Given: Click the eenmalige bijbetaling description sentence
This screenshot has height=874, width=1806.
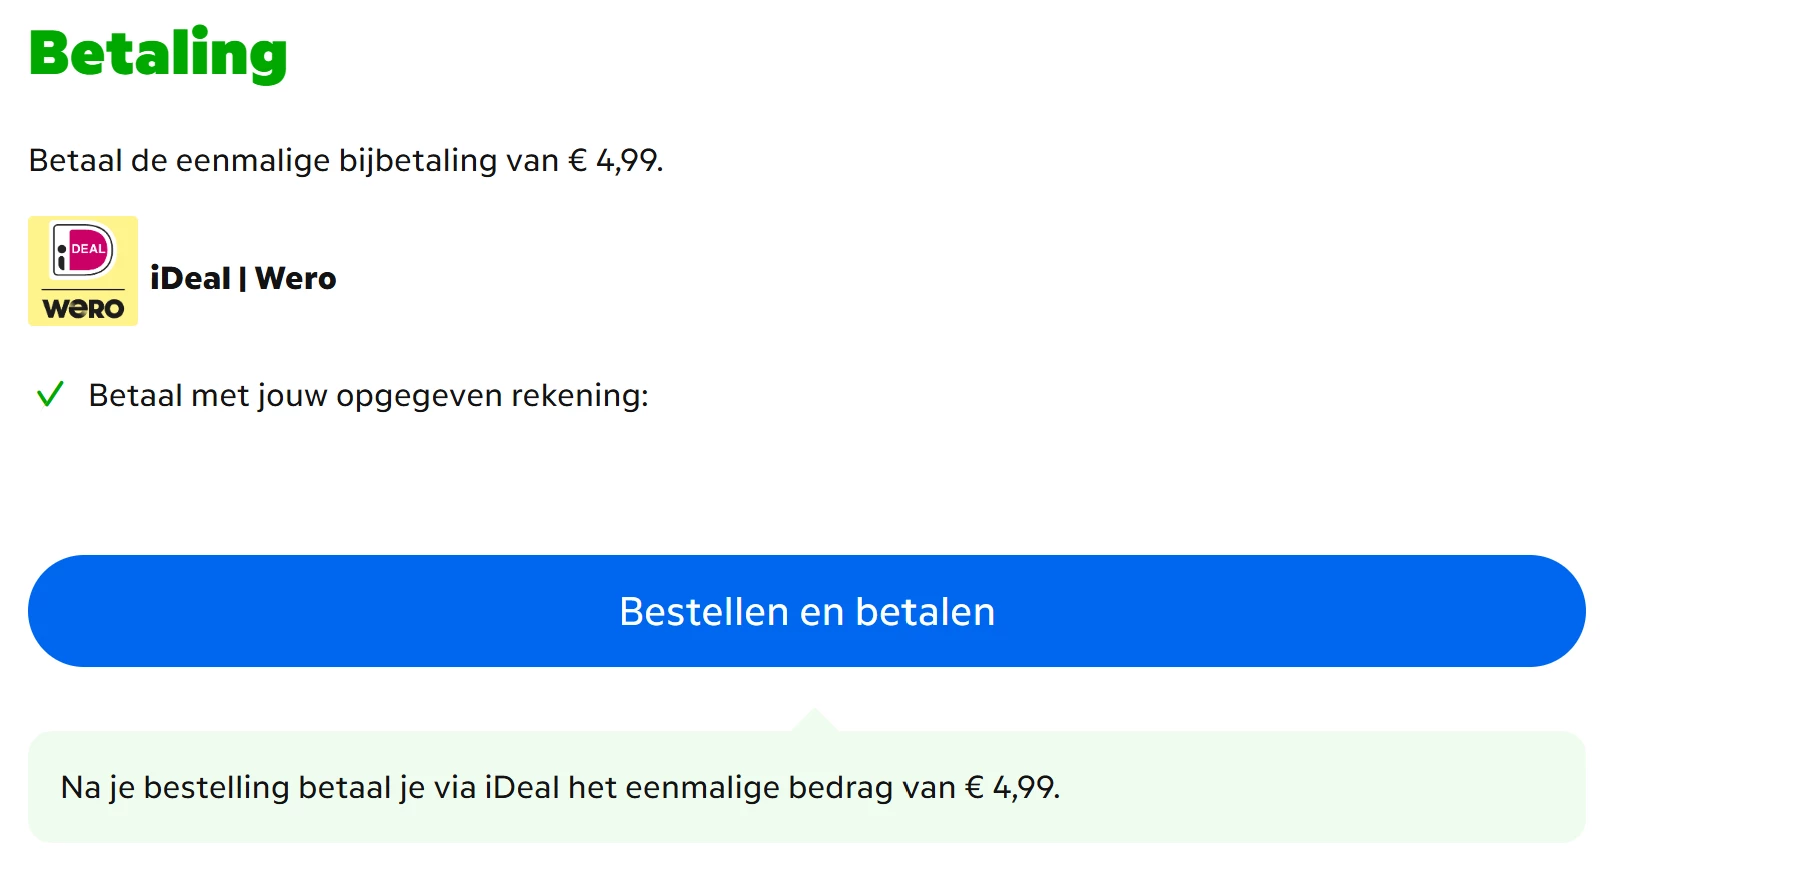Looking at the screenshot, I should click(x=345, y=160).
